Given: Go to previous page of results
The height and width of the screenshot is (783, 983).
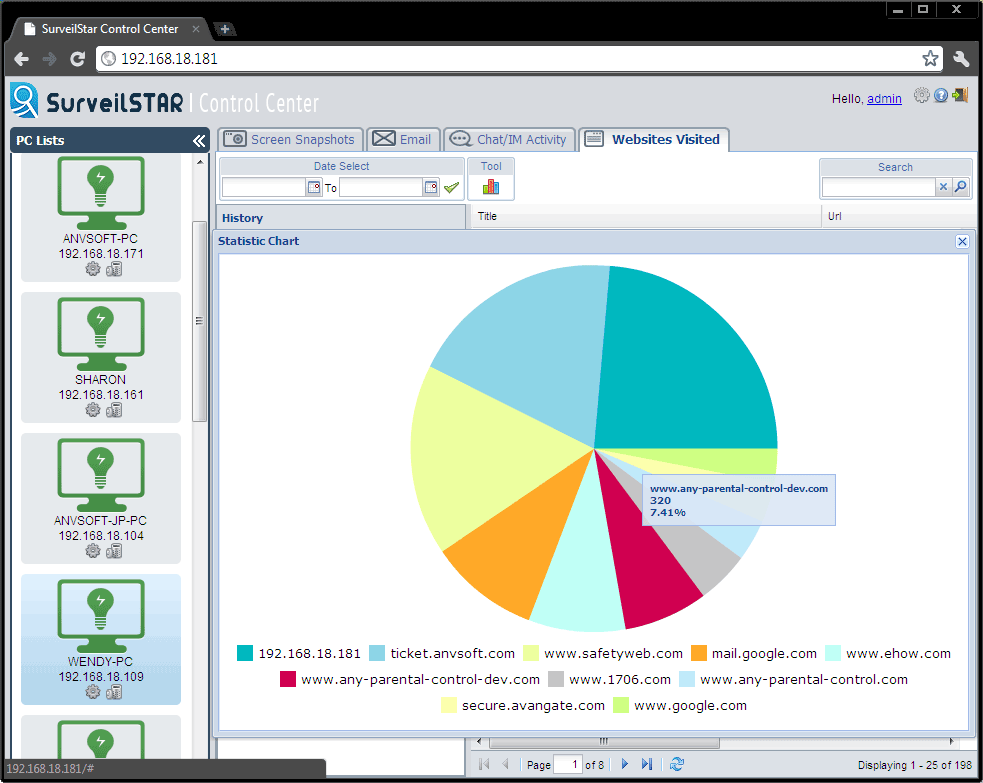Looking at the screenshot, I should [x=505, y=764].
